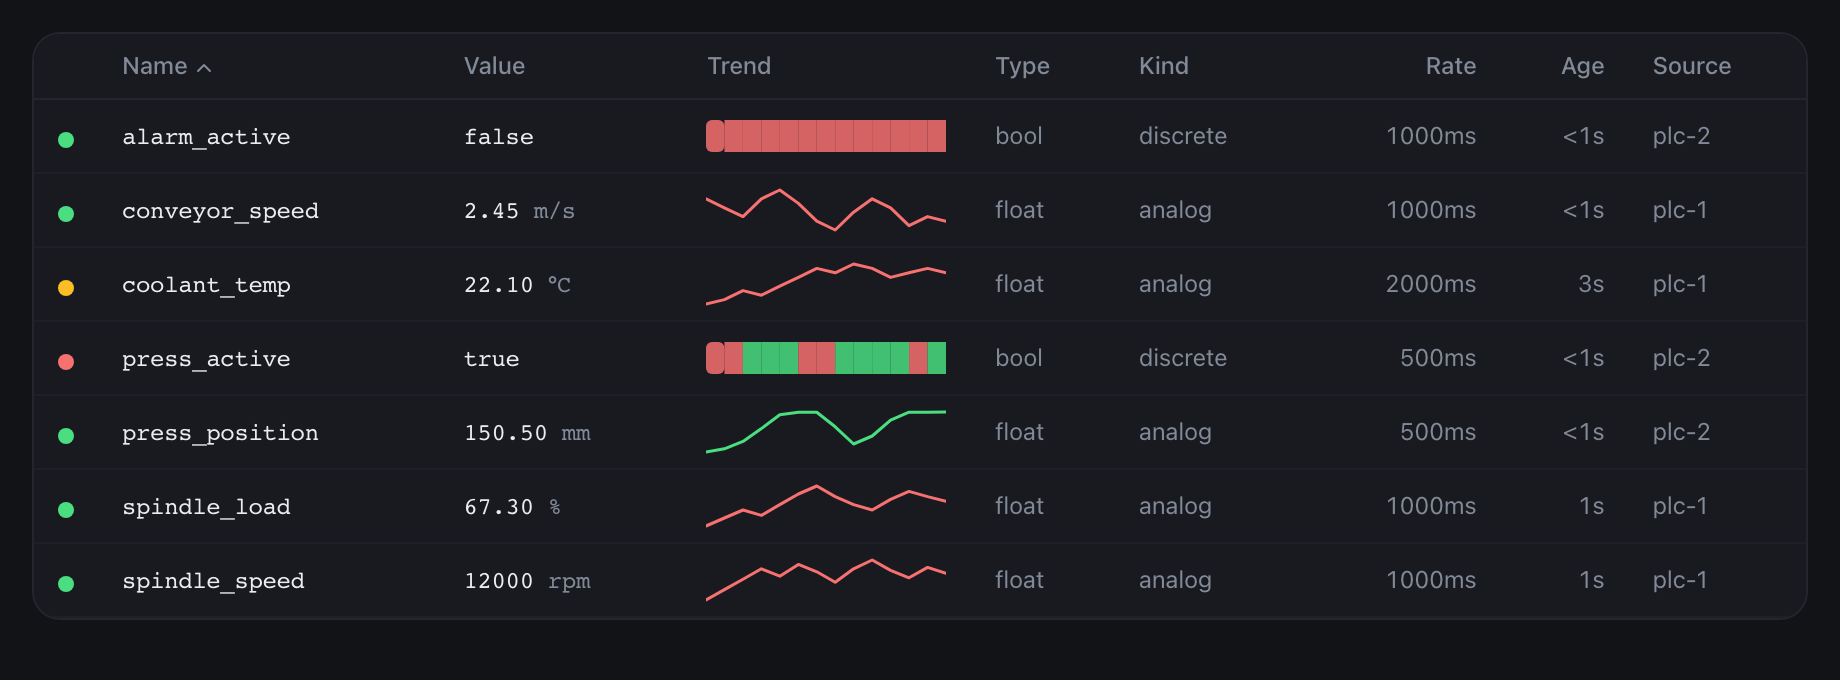
Task: Click the value 150.50 mm
Action: click(x=527, y=433)
